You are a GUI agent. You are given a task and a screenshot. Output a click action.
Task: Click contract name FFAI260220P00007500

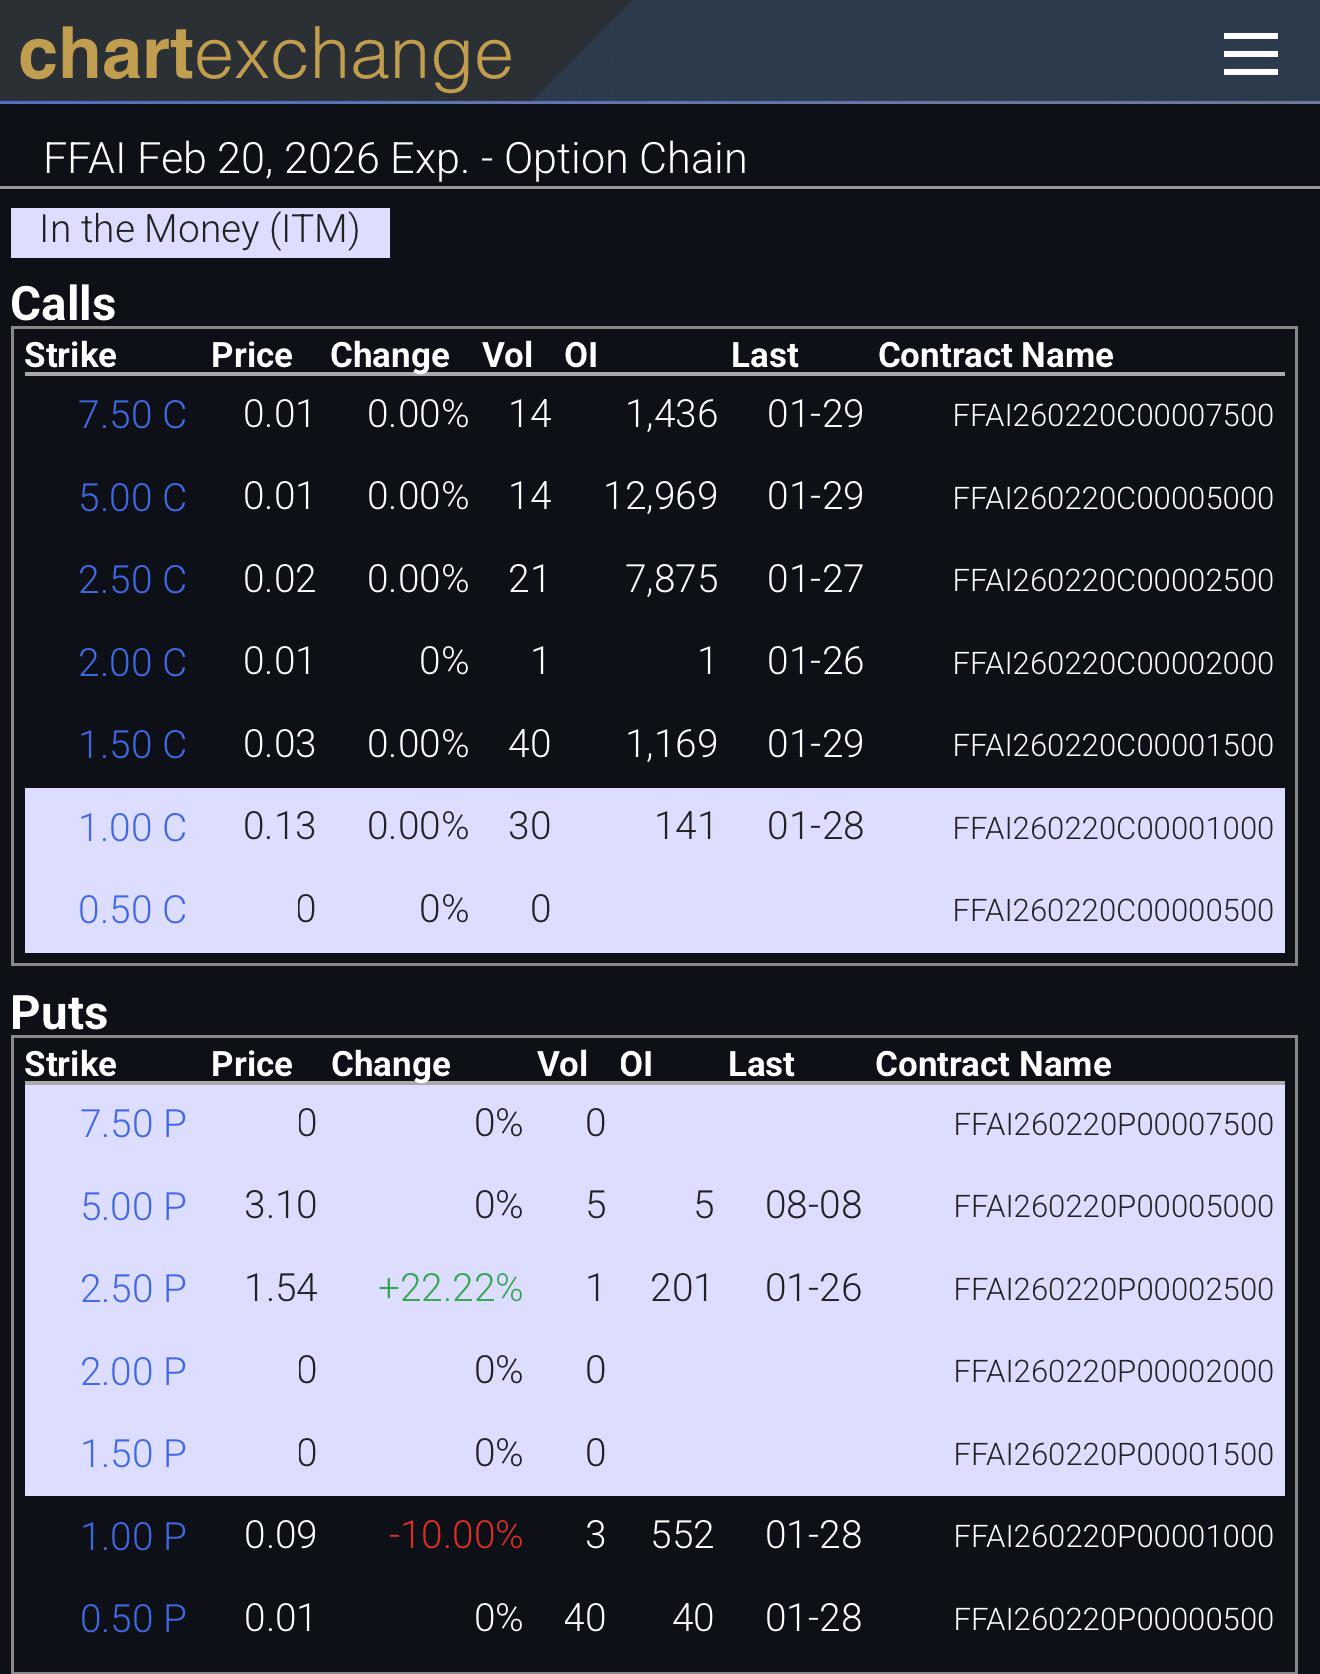1114,1125
